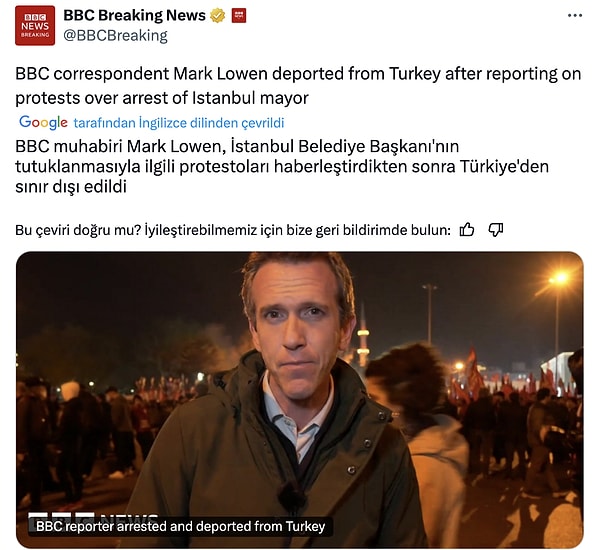Image resolution: width=600 pixels, height=550 pixels.
Task: Click the original English tweet text
Action: pos(298,86)
